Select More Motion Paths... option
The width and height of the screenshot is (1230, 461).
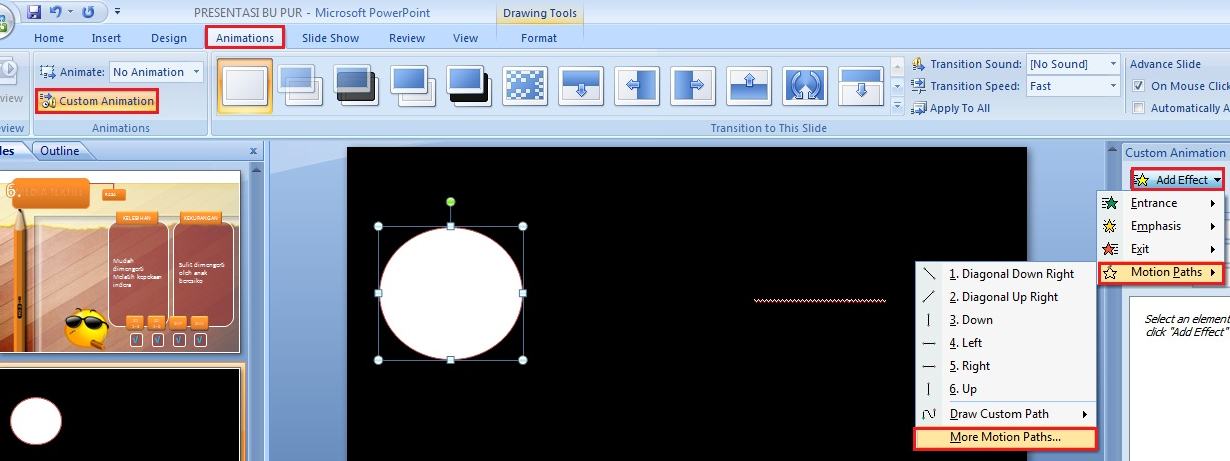(1006, 437)
